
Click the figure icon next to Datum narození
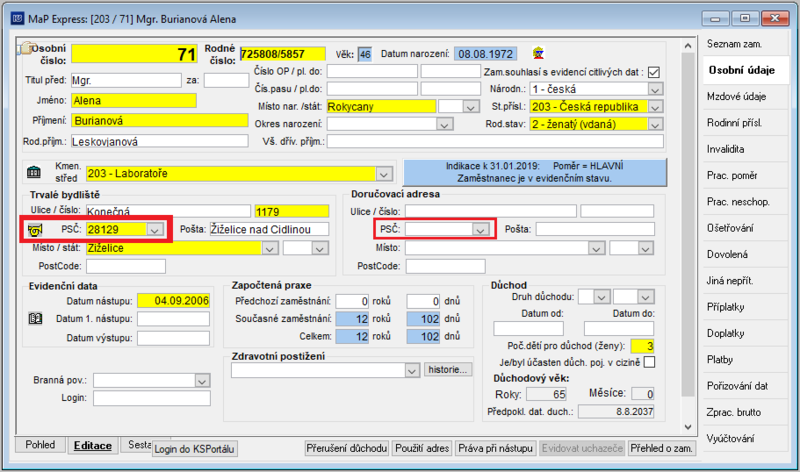pyautogui.click(x=538, y=53)
